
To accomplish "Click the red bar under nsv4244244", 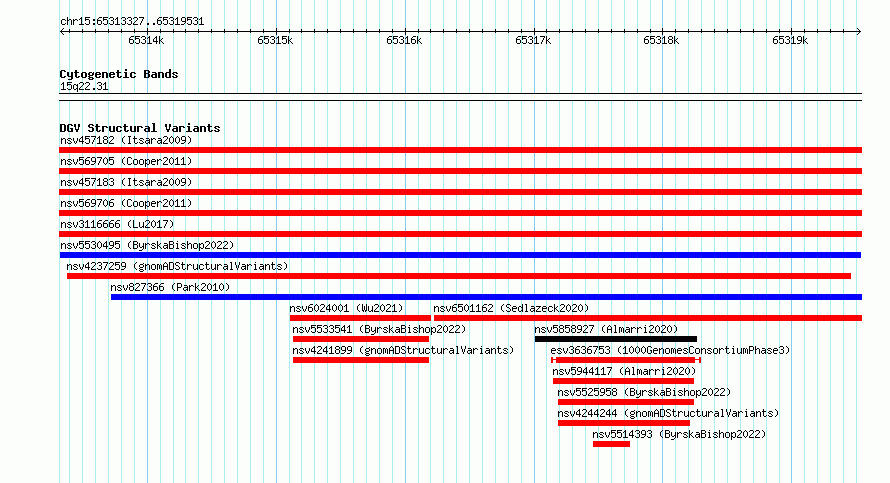I will click(624, 423).
